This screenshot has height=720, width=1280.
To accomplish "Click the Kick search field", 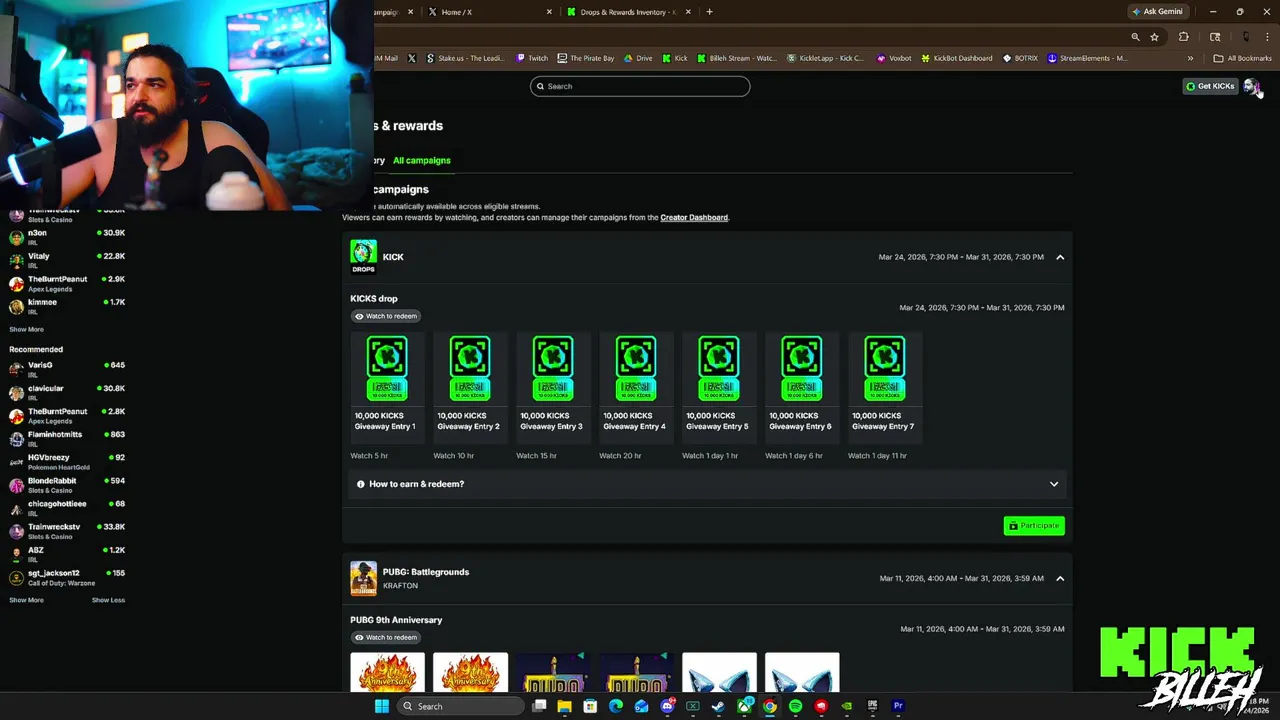I will [640, 86].
